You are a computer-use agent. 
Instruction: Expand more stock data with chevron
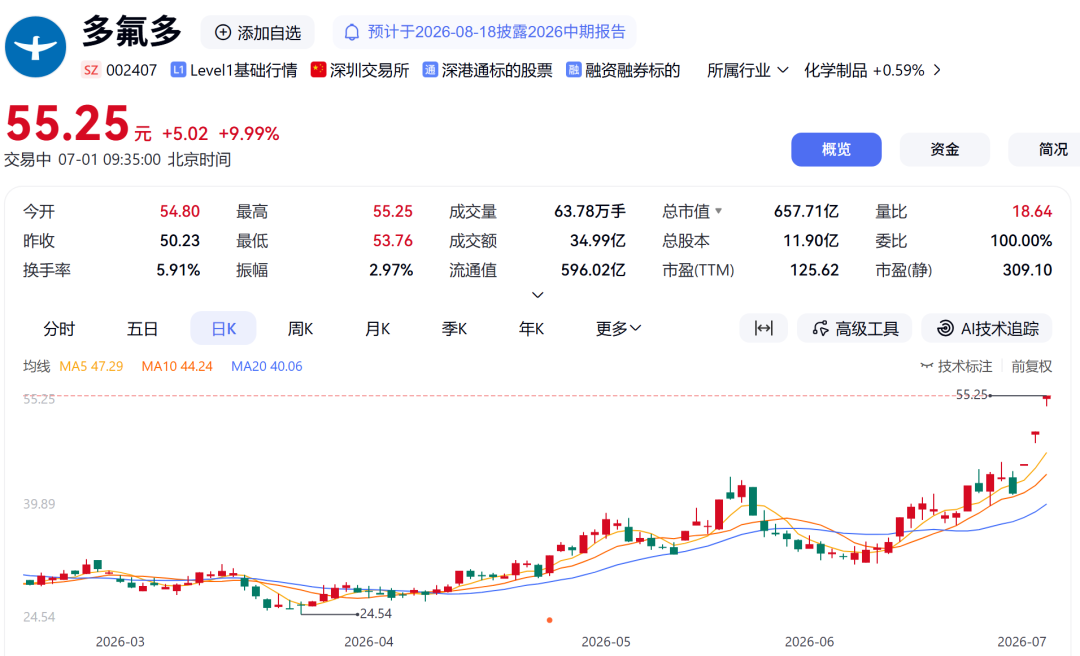[538, 295]
